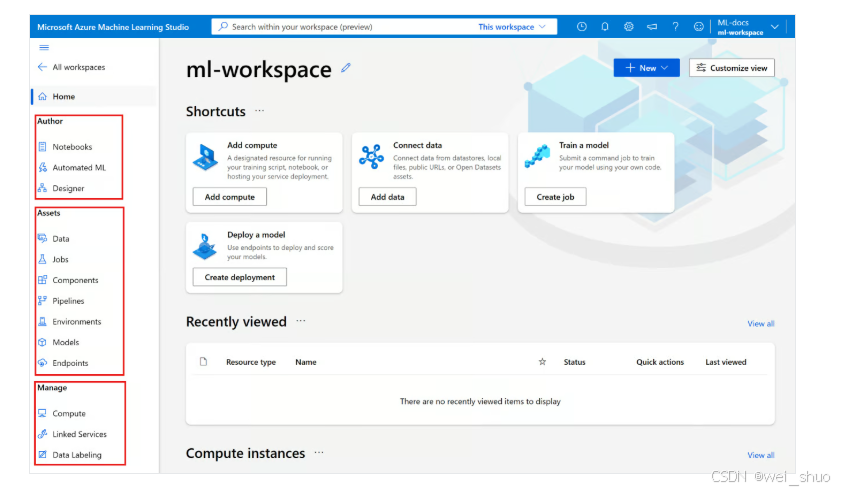
Task: Click the Add compute card illustration
Action: pyautogui.click(x=206, y=157)
